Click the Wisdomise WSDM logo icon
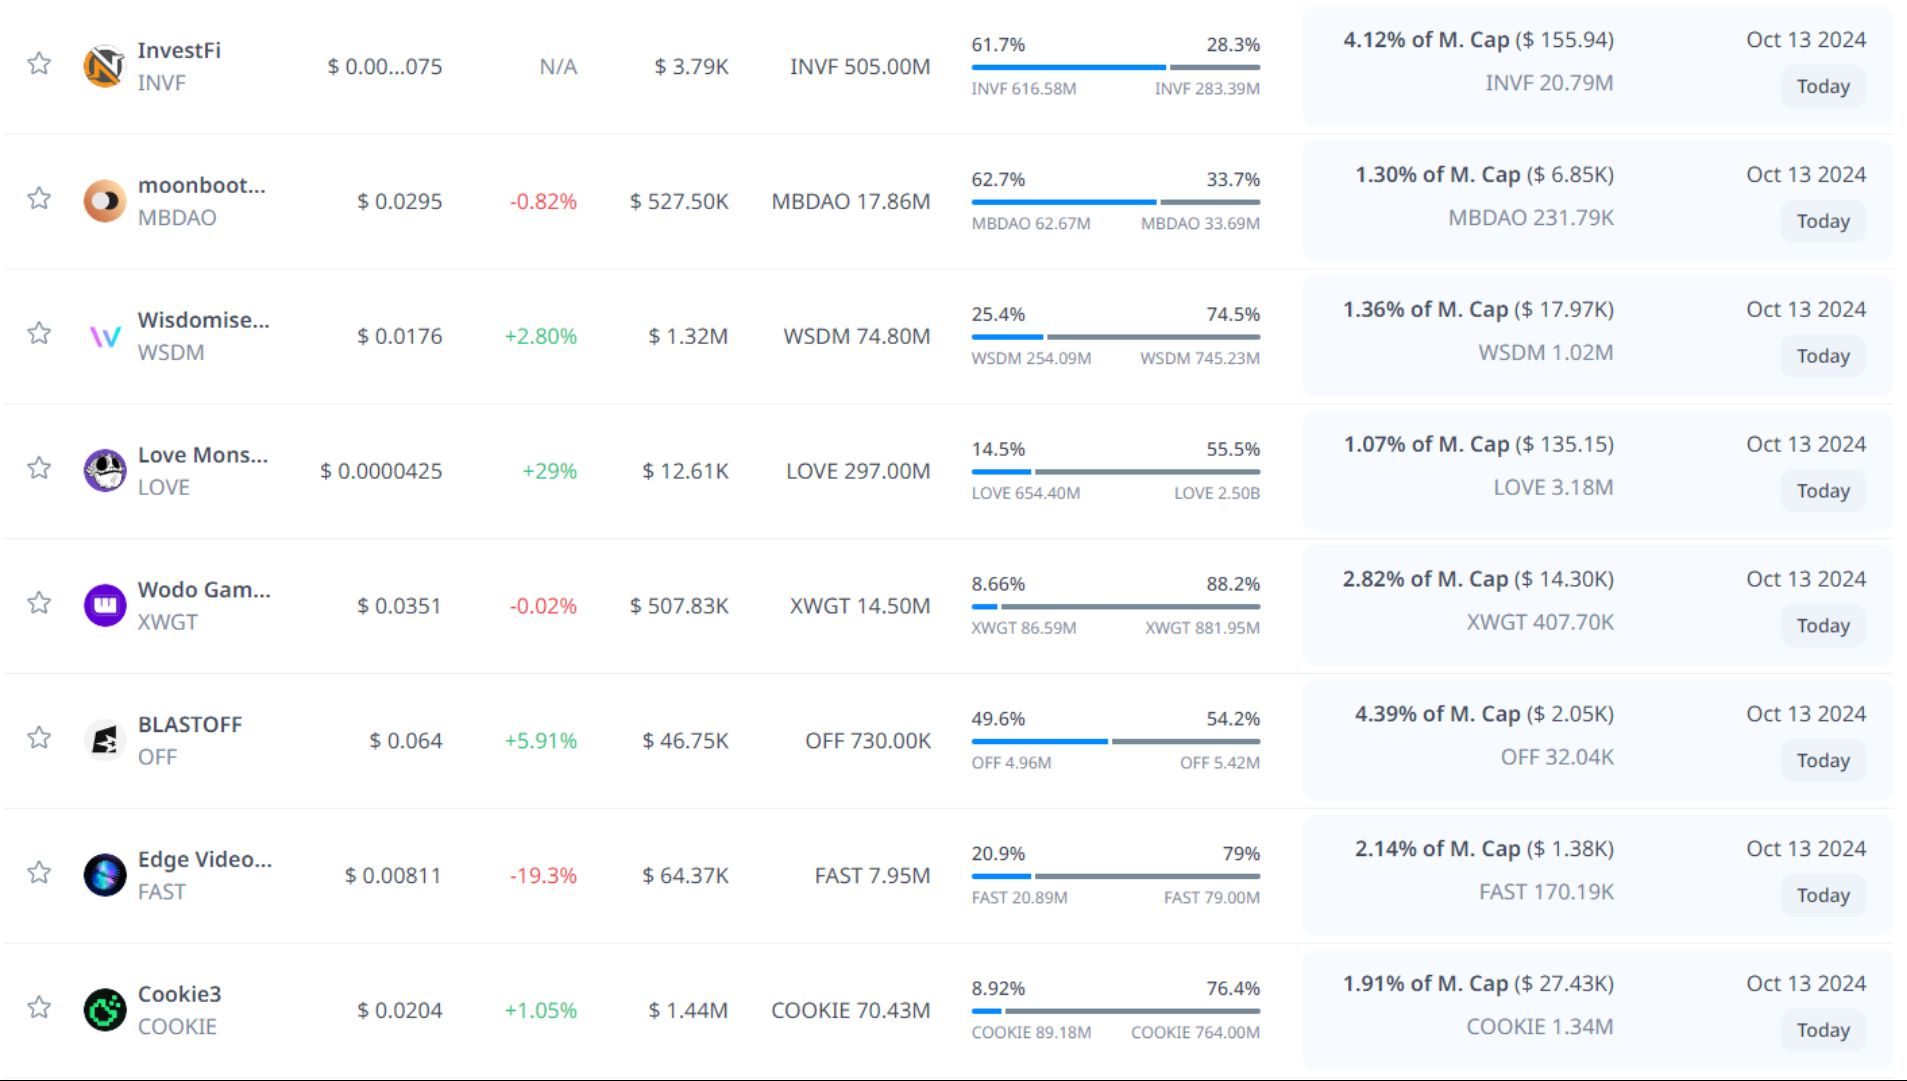Image resolution: width=1907 pixels, height=1081 pixels. [104, 336]
